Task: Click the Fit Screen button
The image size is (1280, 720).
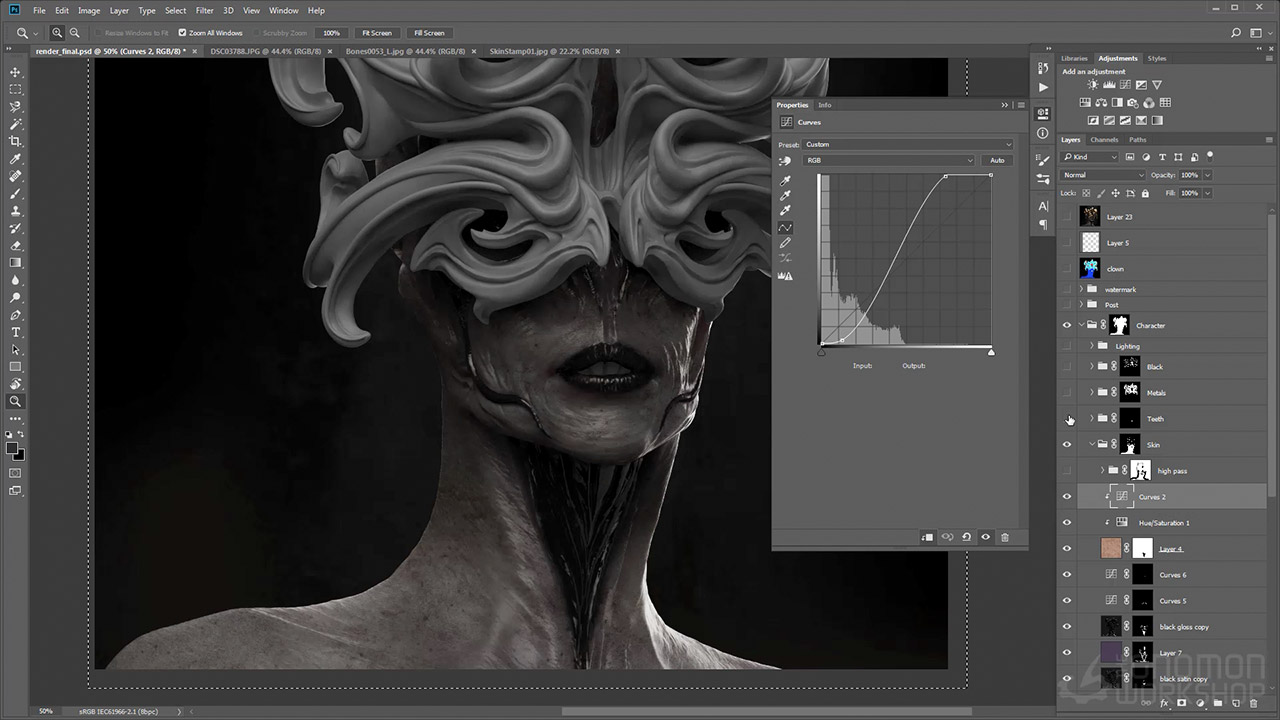Action: [x=377, y=33]
